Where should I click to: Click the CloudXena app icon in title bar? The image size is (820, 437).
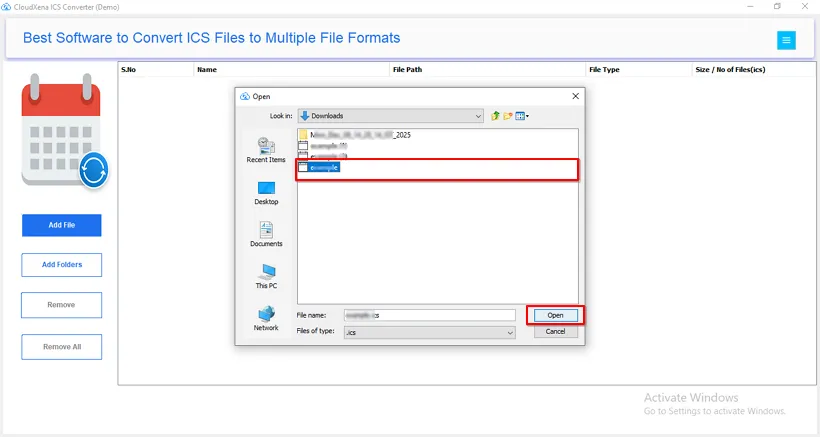tap(6, 7)
